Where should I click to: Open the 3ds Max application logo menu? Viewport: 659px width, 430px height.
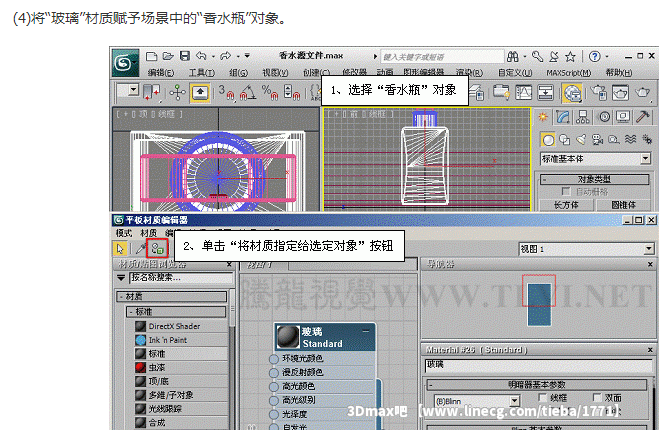pos(125,63)
